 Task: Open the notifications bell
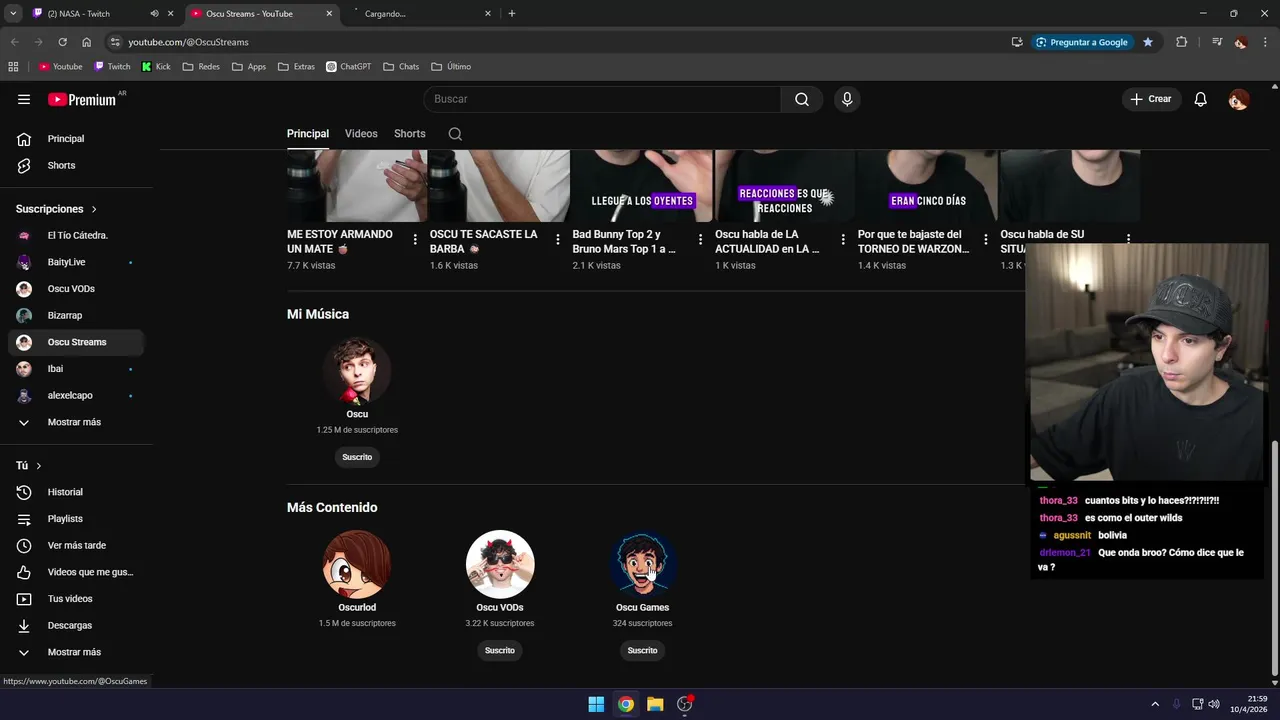pyautogui.click(x=1201, y=99)
